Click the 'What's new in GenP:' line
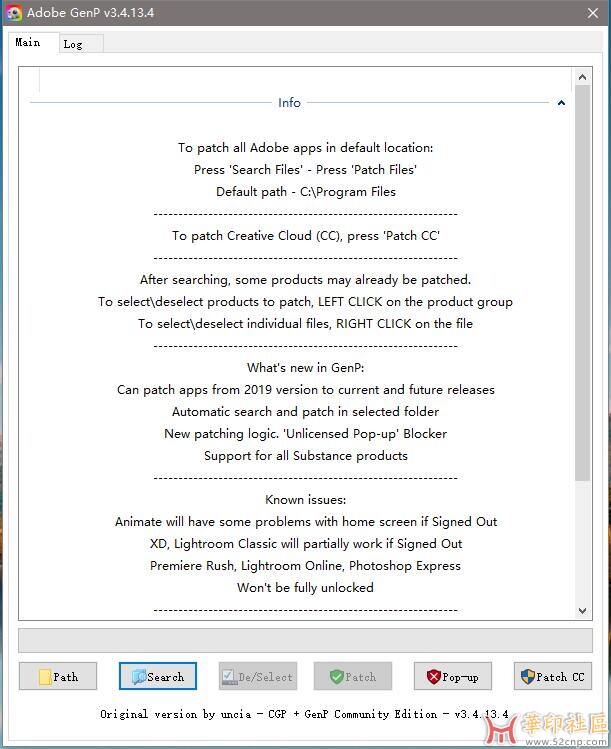Viewport: 611px width, 749px height. pos(306,368)
